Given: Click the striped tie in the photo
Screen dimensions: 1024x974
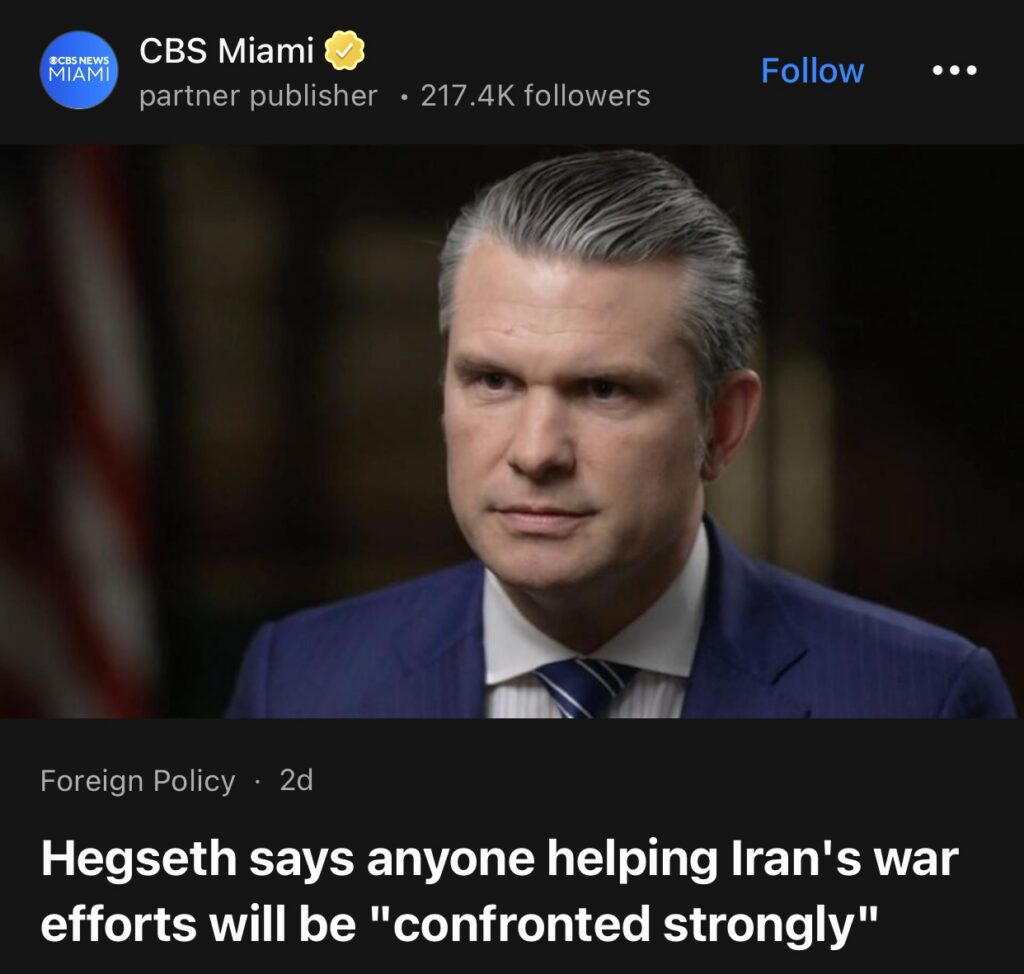Looking at the screenshot, I should [x=581, y=688].
